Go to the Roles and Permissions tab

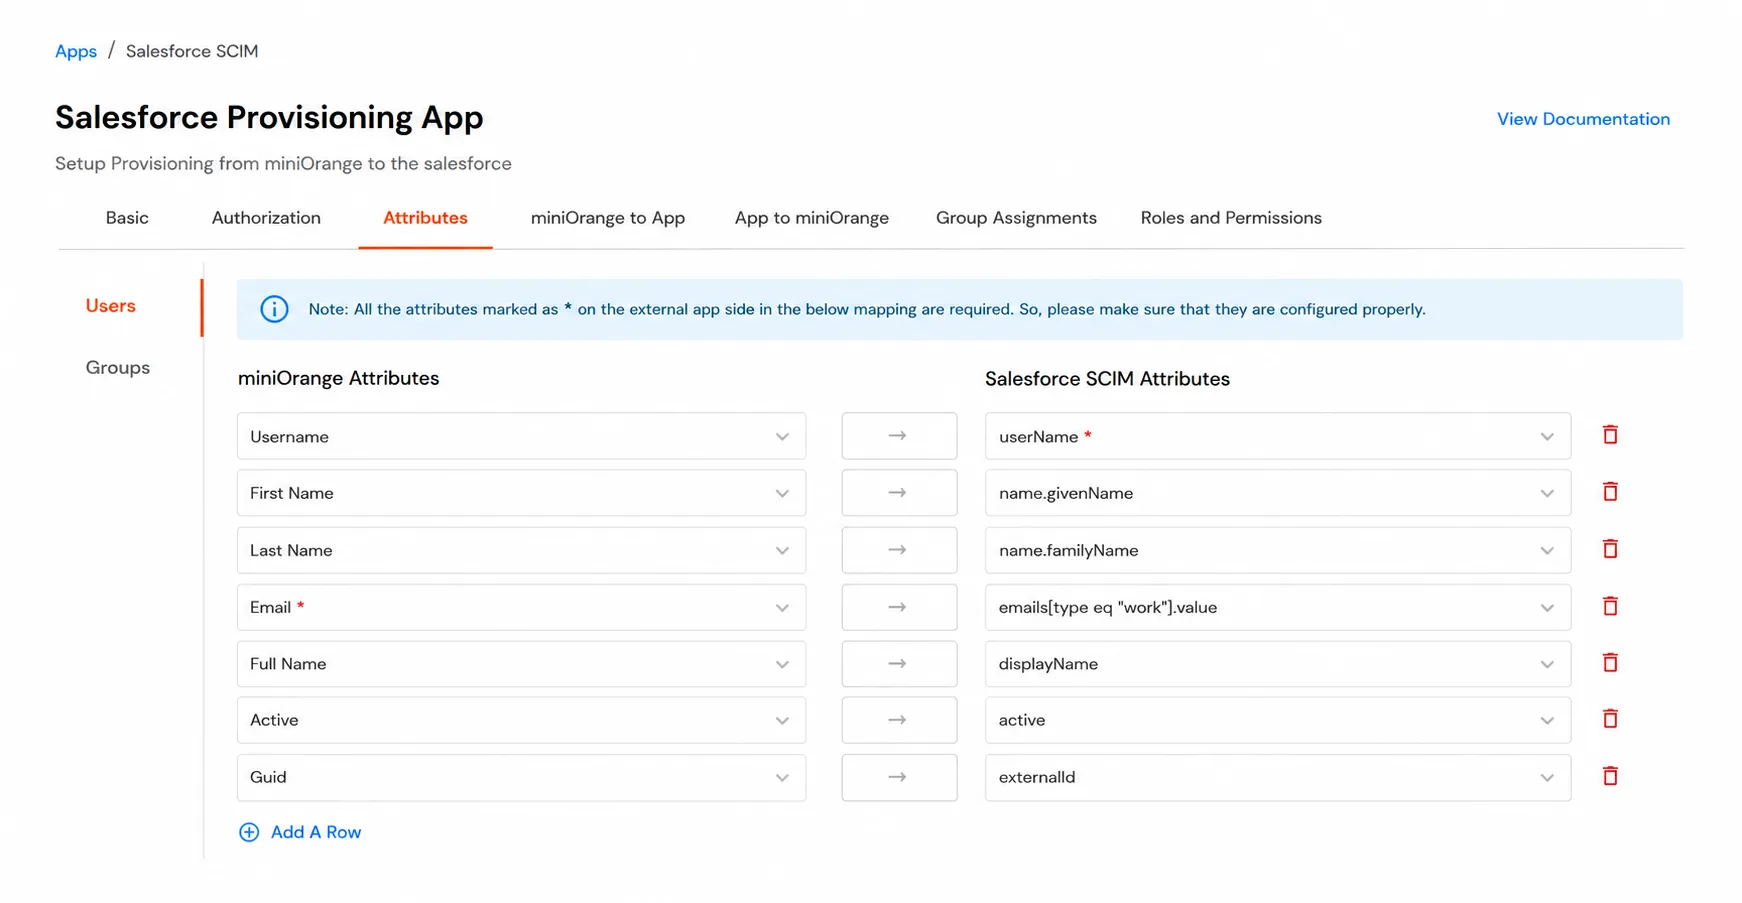click(x=1231, y=218)
